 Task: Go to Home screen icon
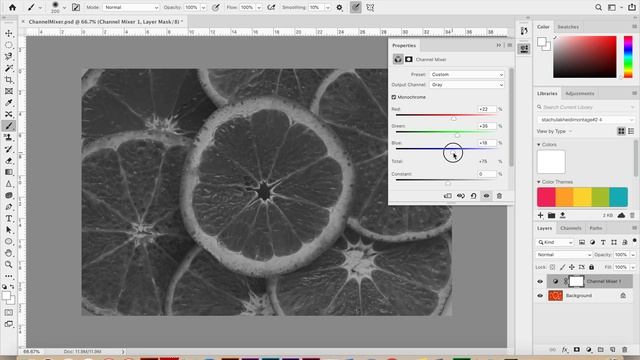point(12,7)
